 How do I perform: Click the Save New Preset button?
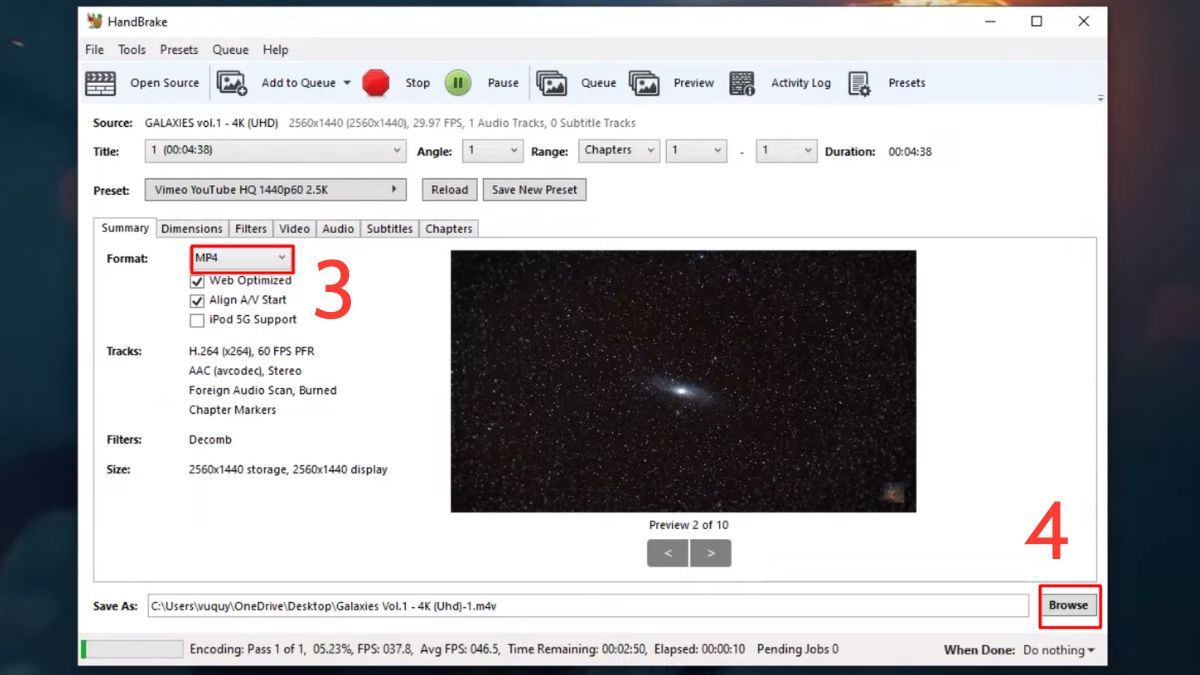click(534, 190)
